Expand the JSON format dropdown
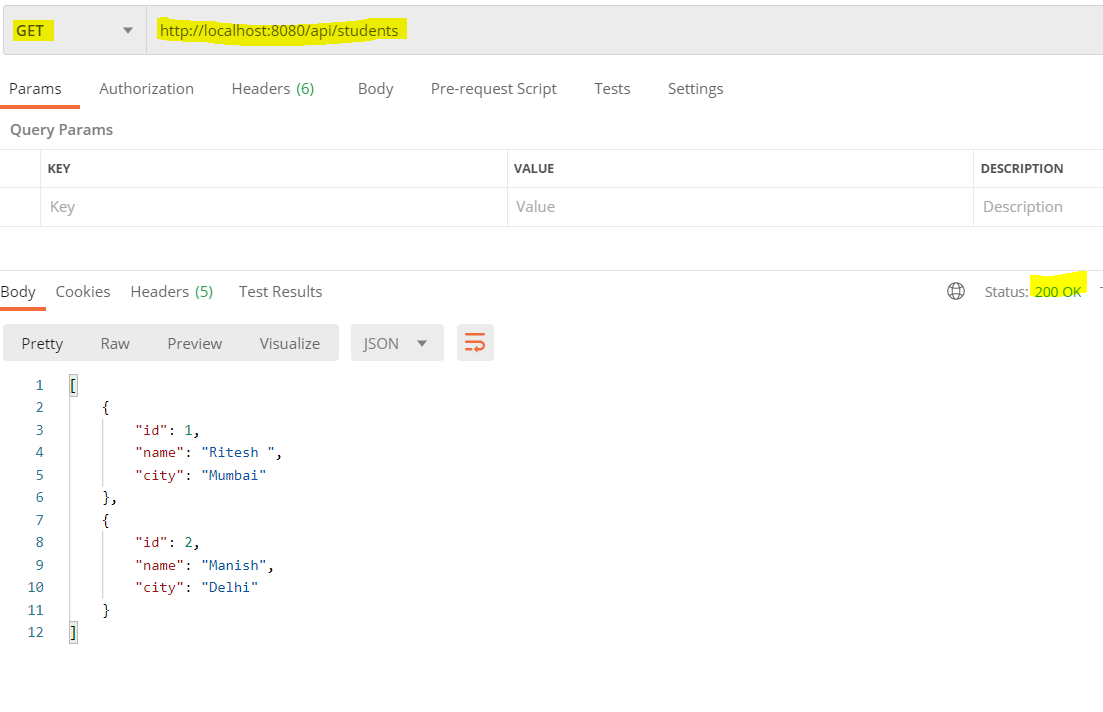This screenshot has width=1103, height=712. point(396,343)
